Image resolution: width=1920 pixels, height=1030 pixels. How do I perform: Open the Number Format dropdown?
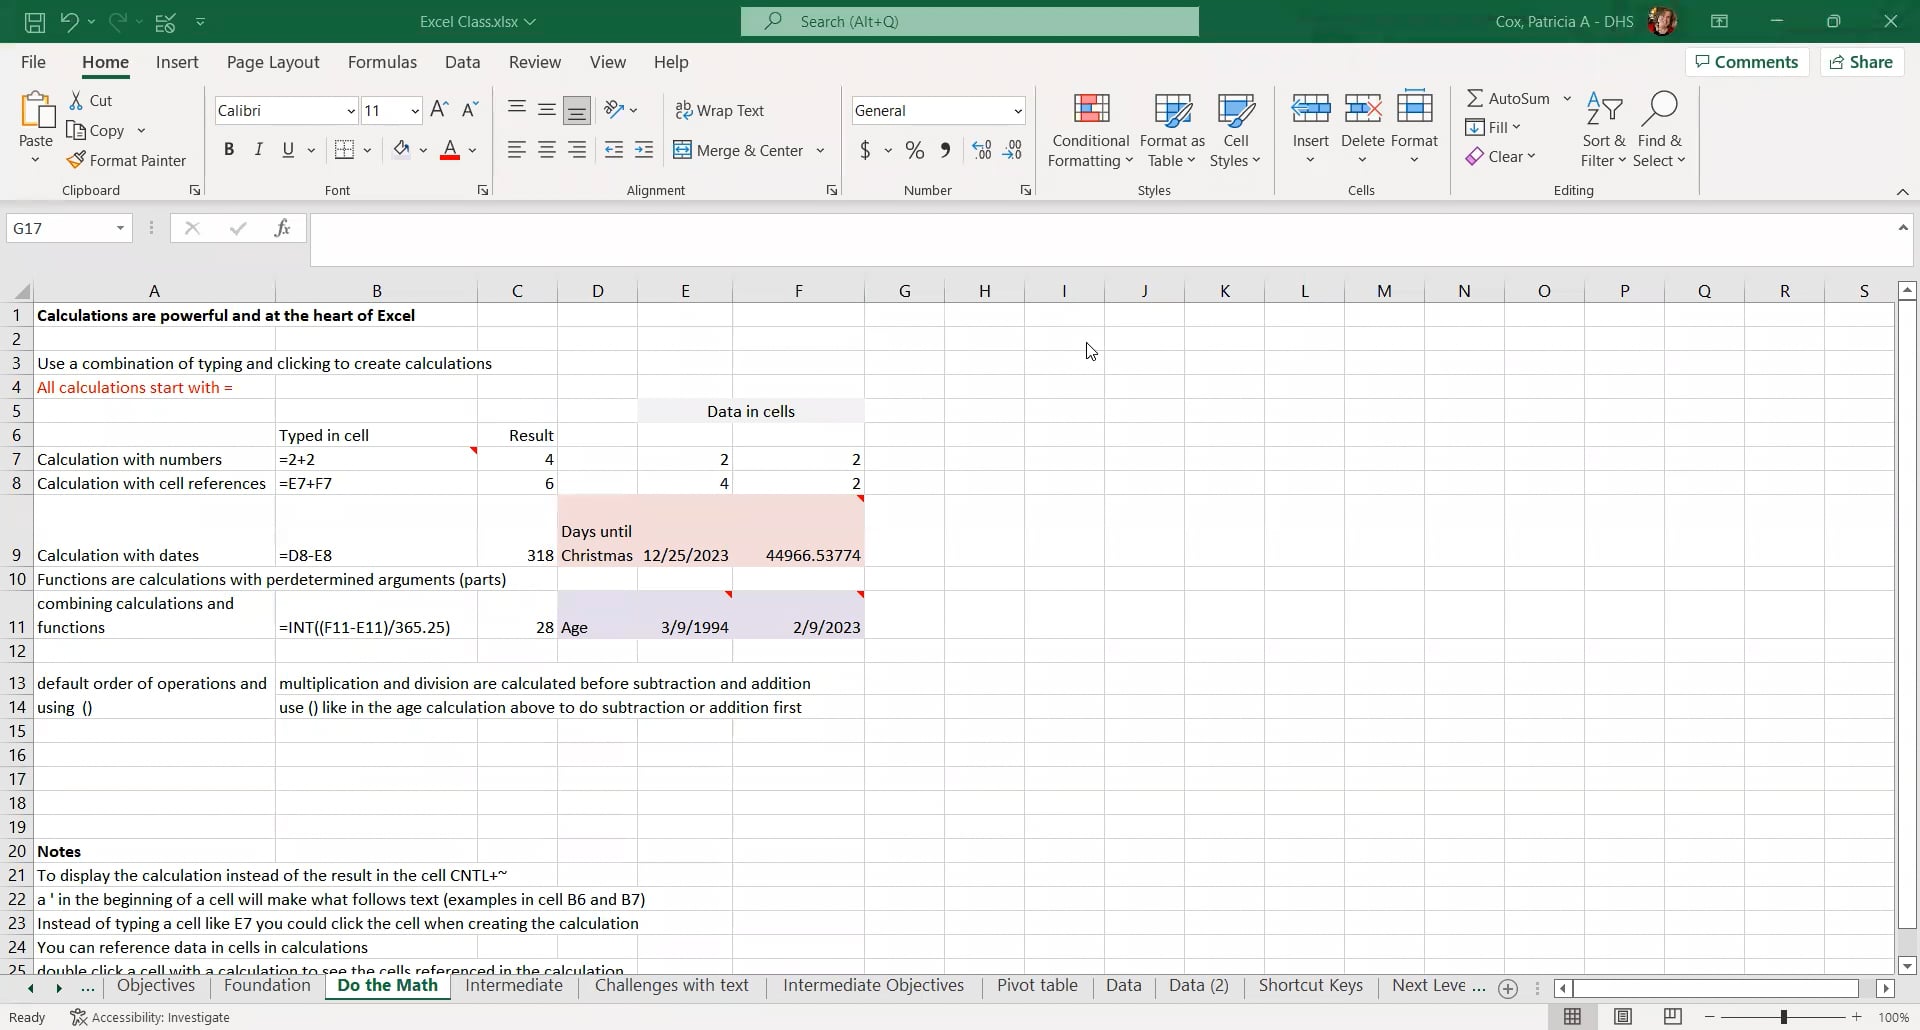(x=1017, y=110)
